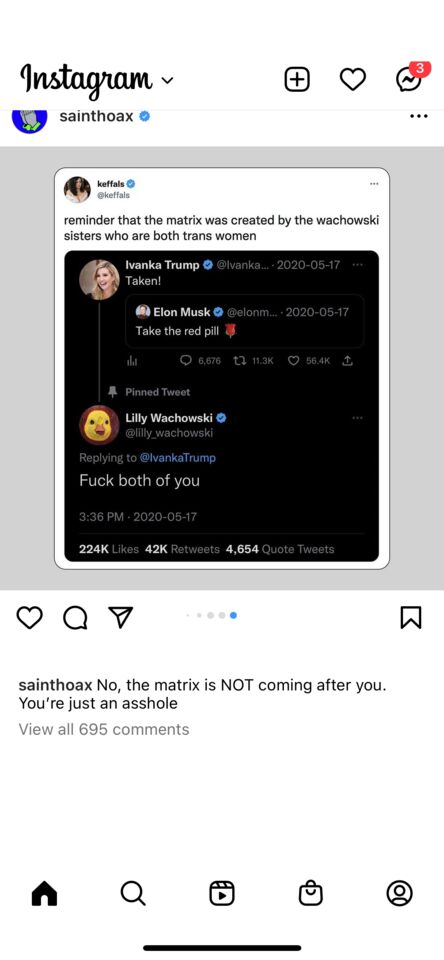Open the notifications heart icon in header
The width and height of the screenshot is (444, 960).
(x=353, y=80)
